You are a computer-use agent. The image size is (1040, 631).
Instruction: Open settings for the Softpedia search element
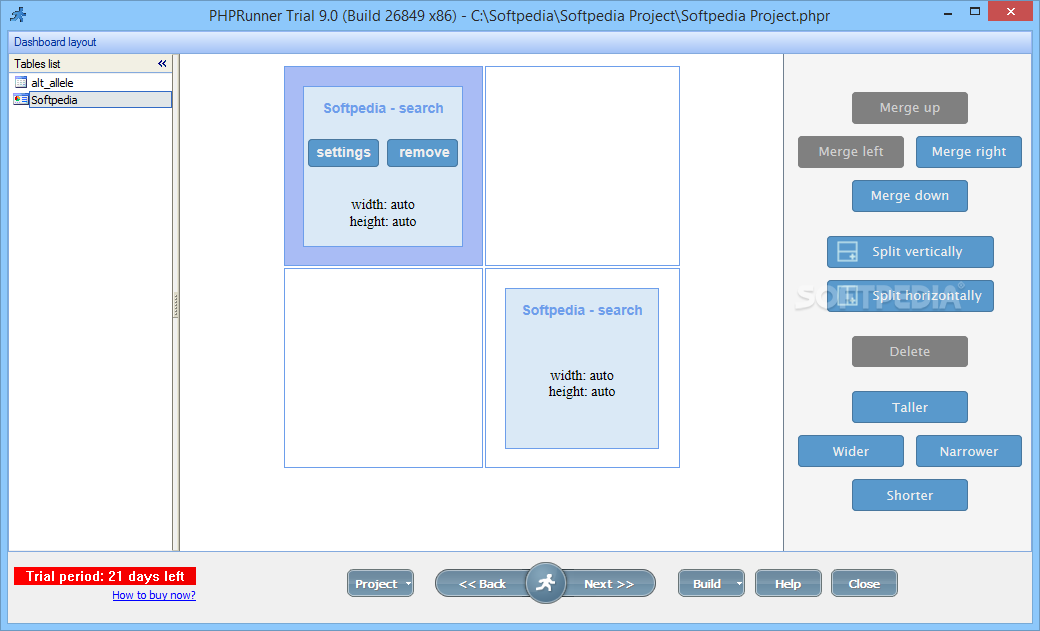pos(344,153)
